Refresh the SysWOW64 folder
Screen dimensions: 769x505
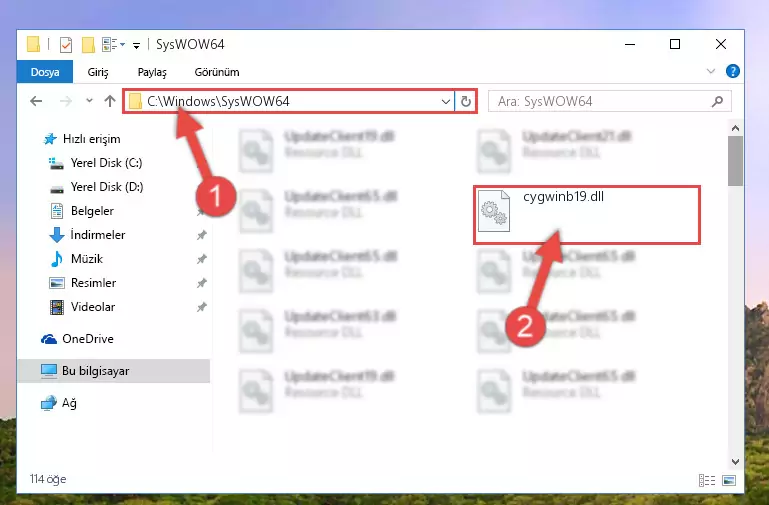pos(465,101)
